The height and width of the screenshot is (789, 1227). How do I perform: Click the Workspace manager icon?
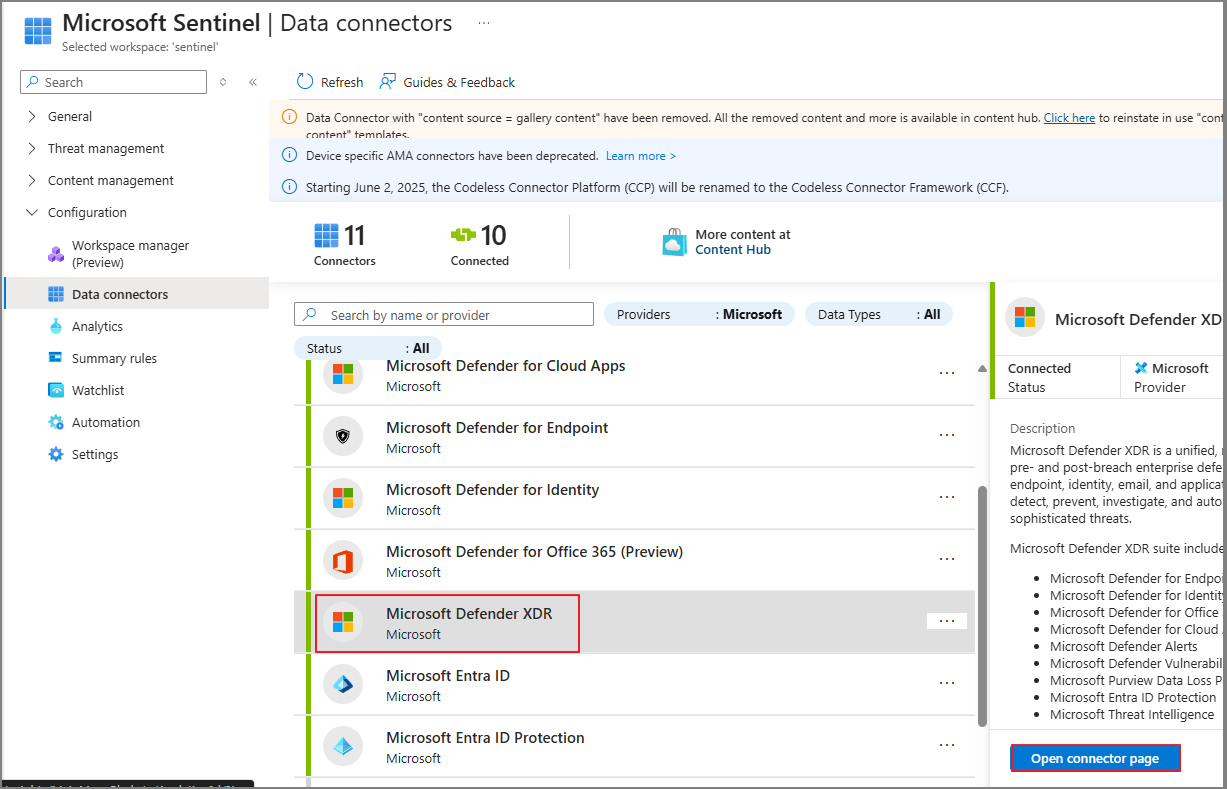coord(56,254)
